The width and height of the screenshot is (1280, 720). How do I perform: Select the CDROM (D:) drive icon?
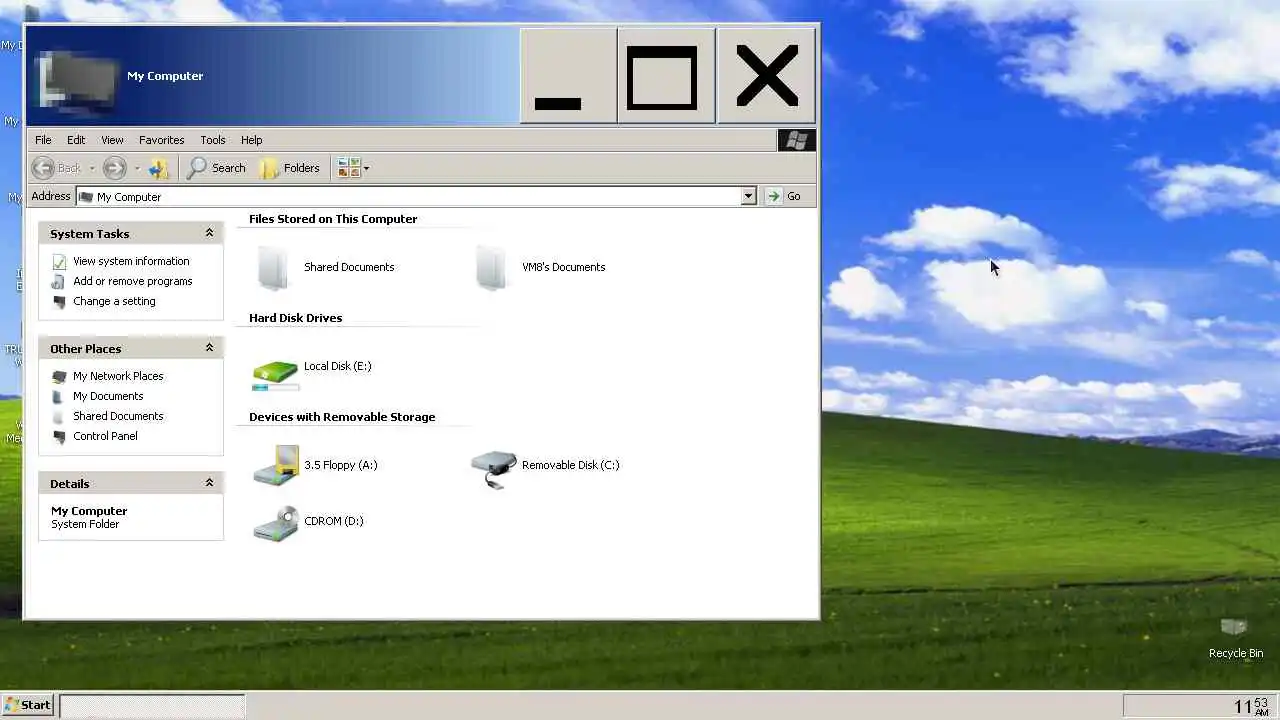click(276, 523)
